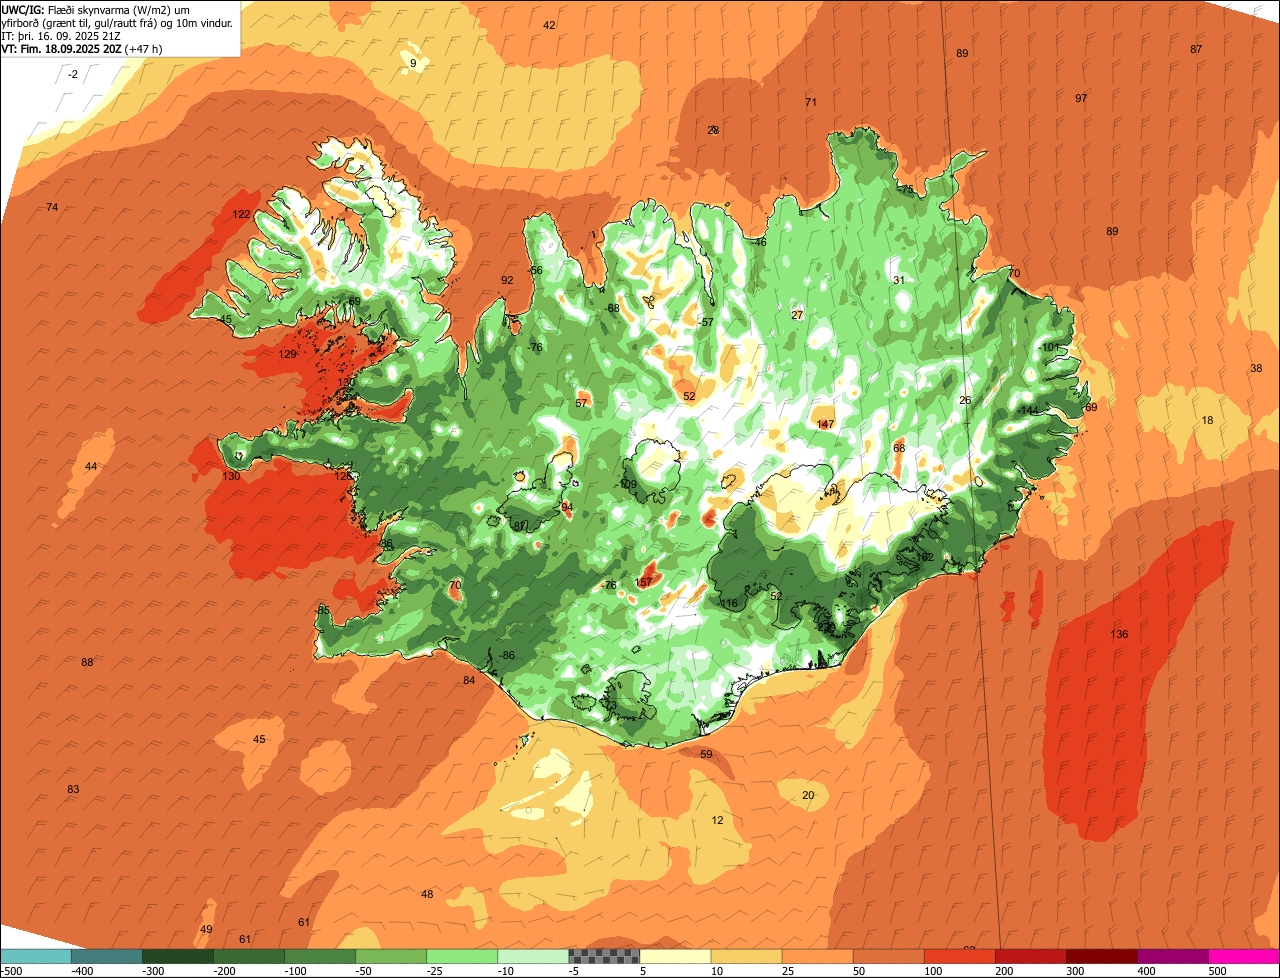This screenshot has width=1280, height=978.
Task: Click the '88' value in the southwest ocean
Action: 87,662
